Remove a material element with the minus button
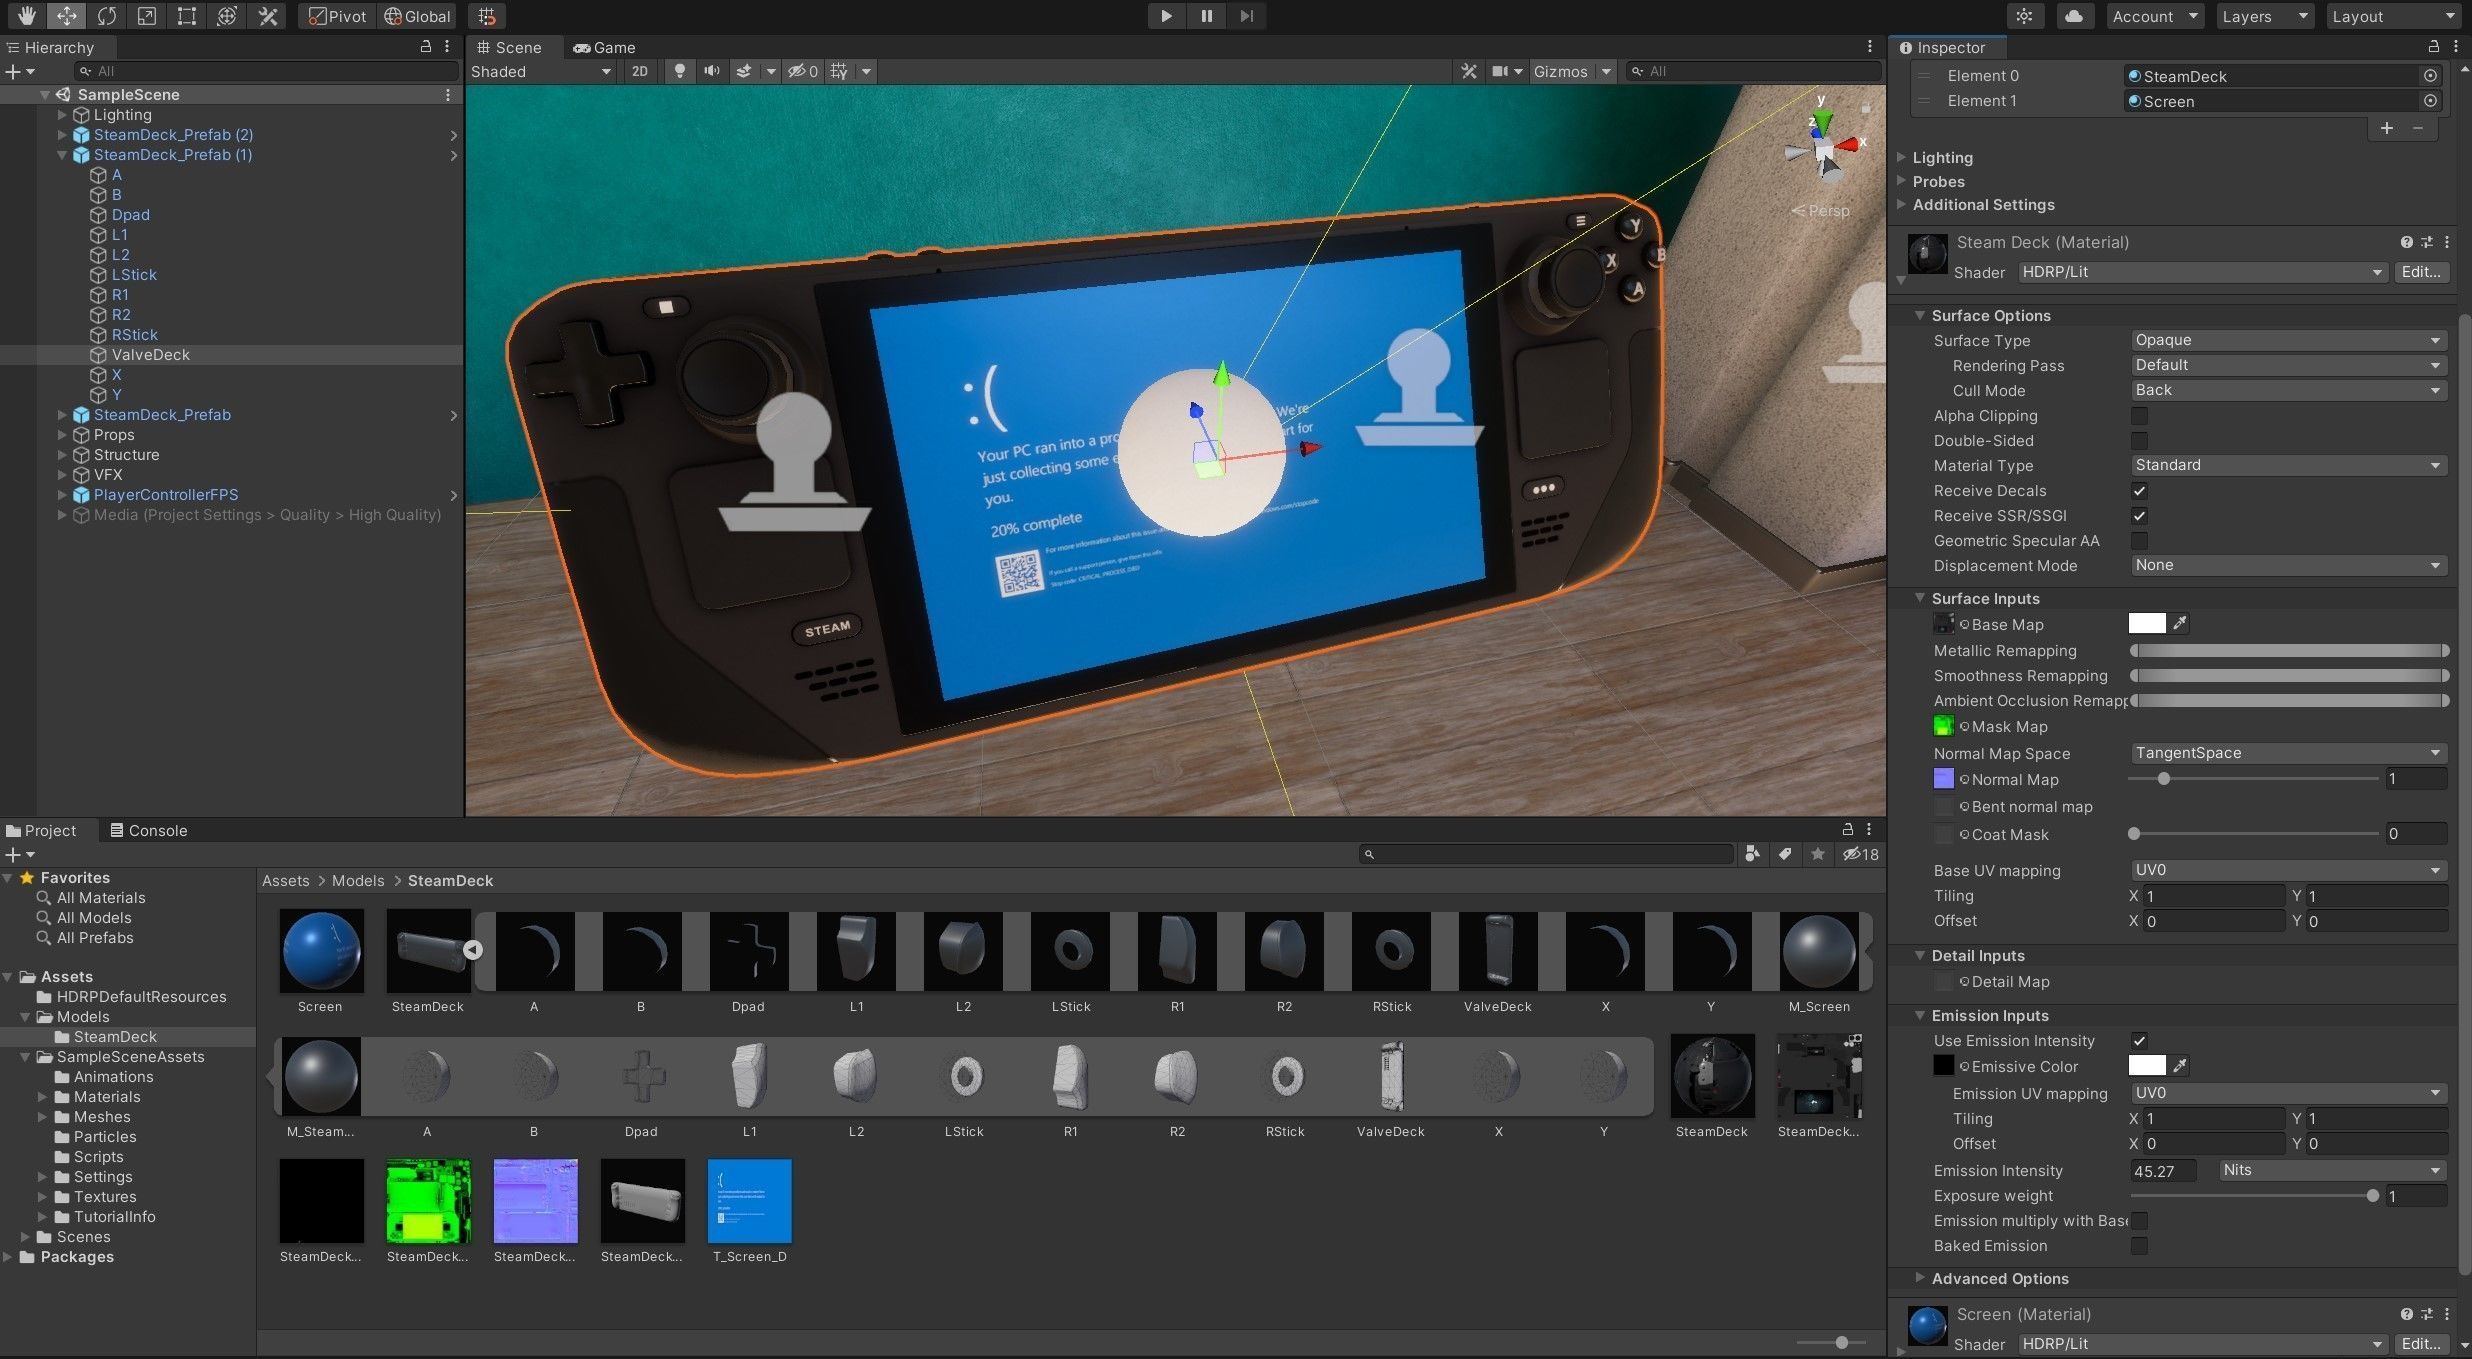 (x=2418, y=128)
